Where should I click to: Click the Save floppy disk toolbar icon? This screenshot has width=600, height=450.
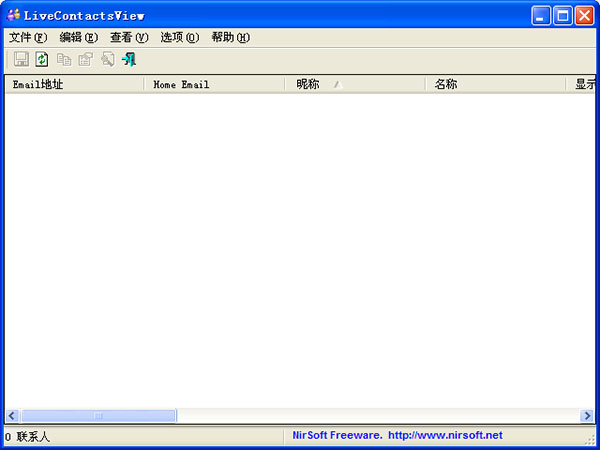(x=21, y=59)
